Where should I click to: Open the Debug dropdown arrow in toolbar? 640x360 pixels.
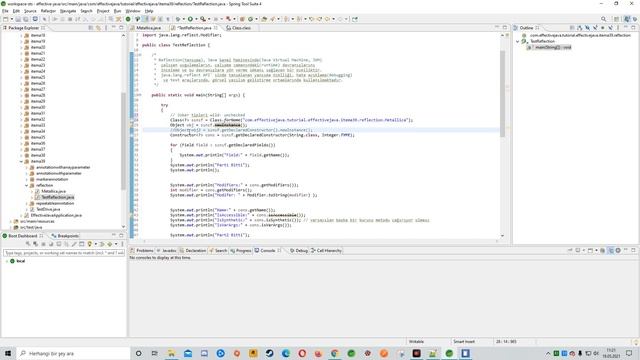183,19
